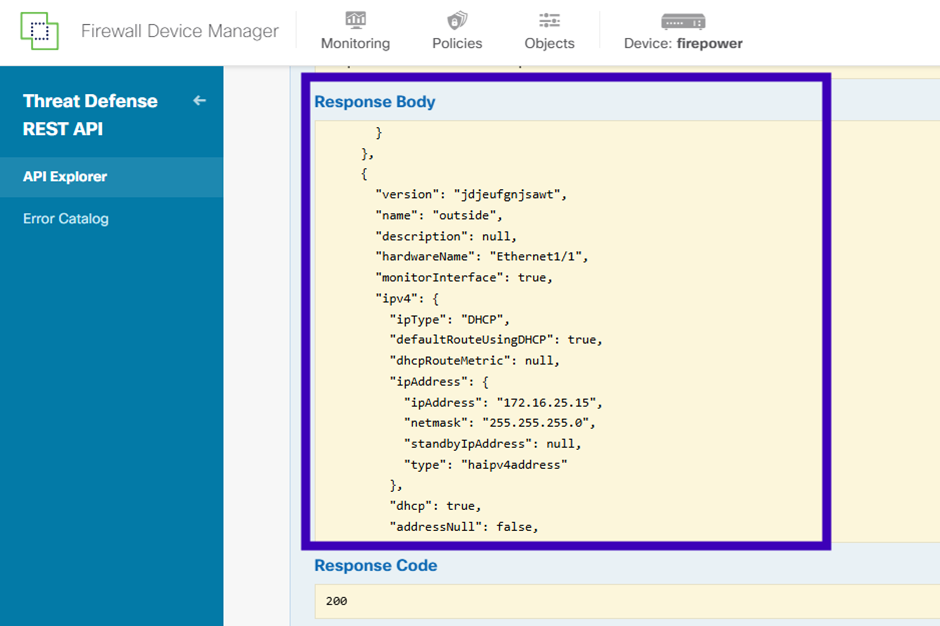Click the "standbyIpAddress": null line

coord(492,444)
